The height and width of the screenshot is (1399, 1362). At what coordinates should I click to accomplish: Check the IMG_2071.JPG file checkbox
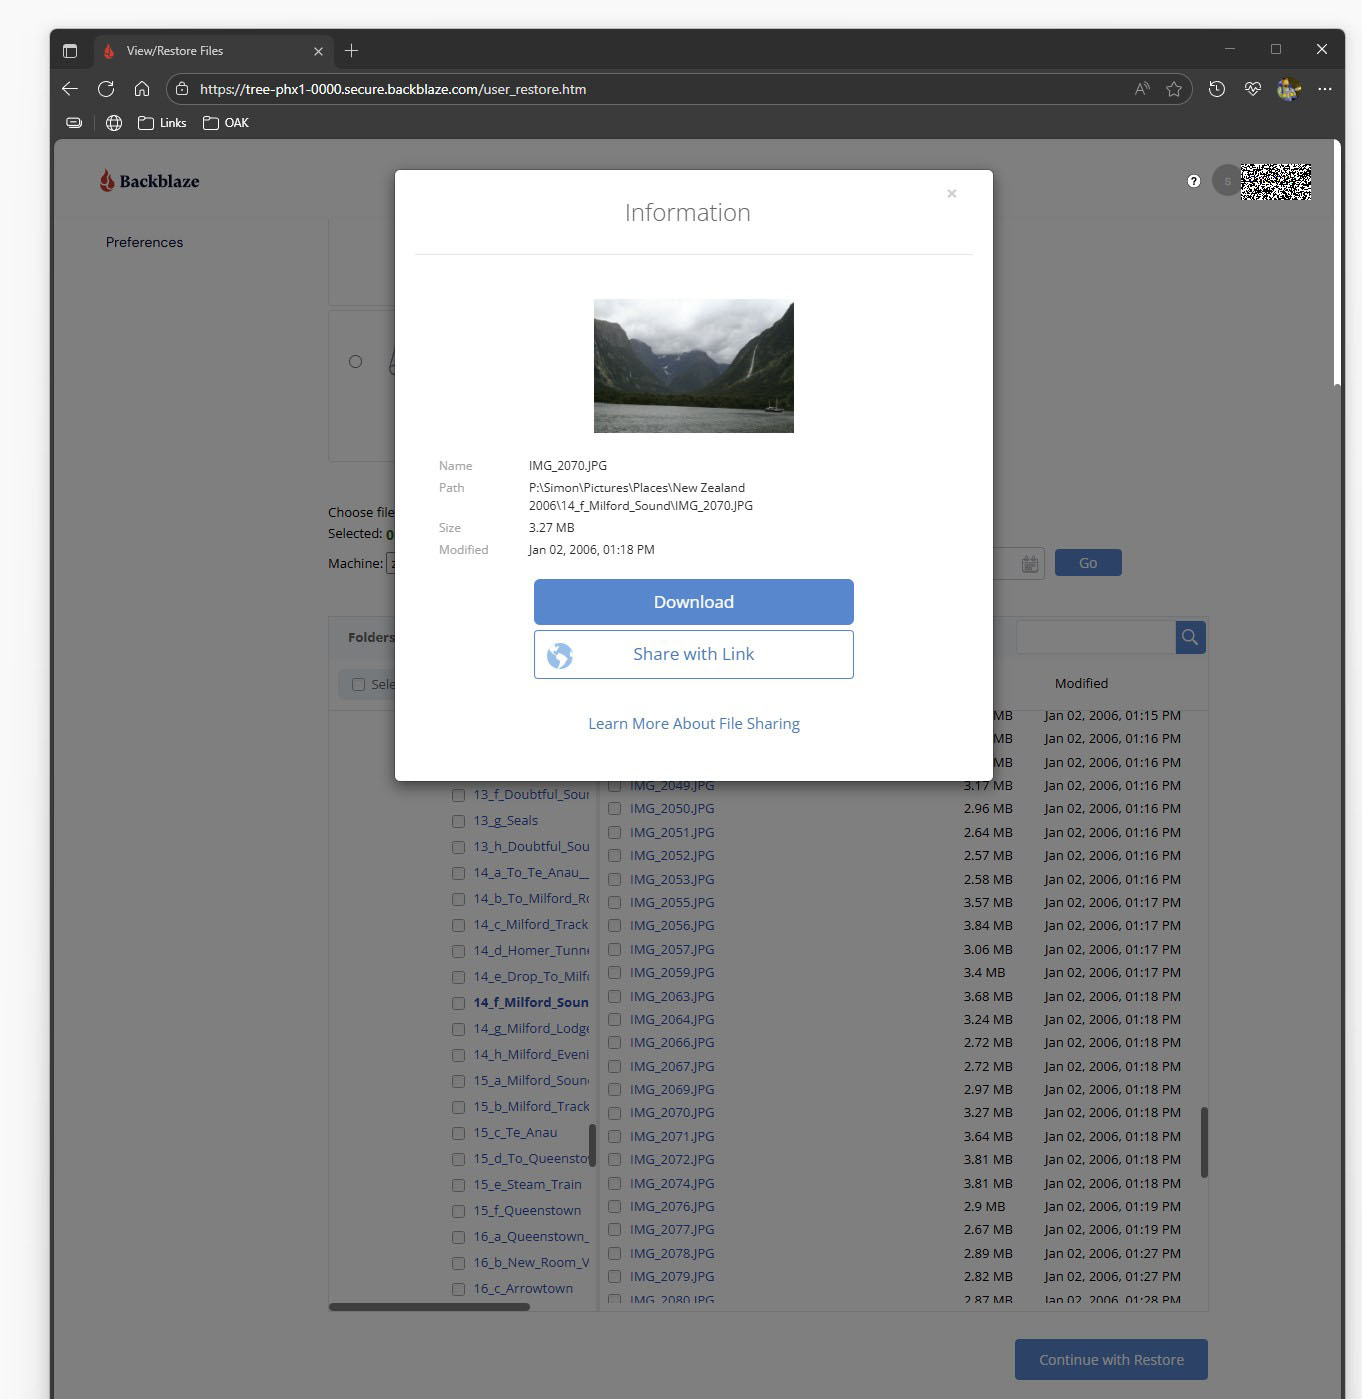tap(615, 1137)
